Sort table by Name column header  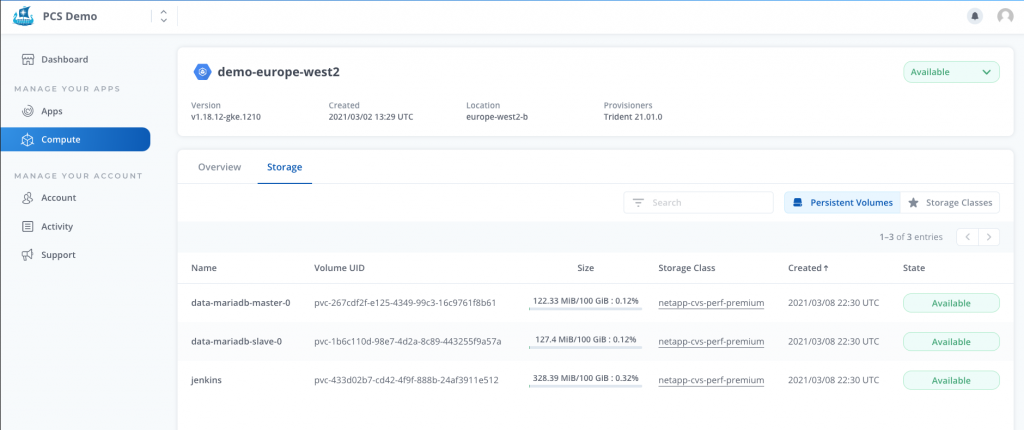pos(204,268)
